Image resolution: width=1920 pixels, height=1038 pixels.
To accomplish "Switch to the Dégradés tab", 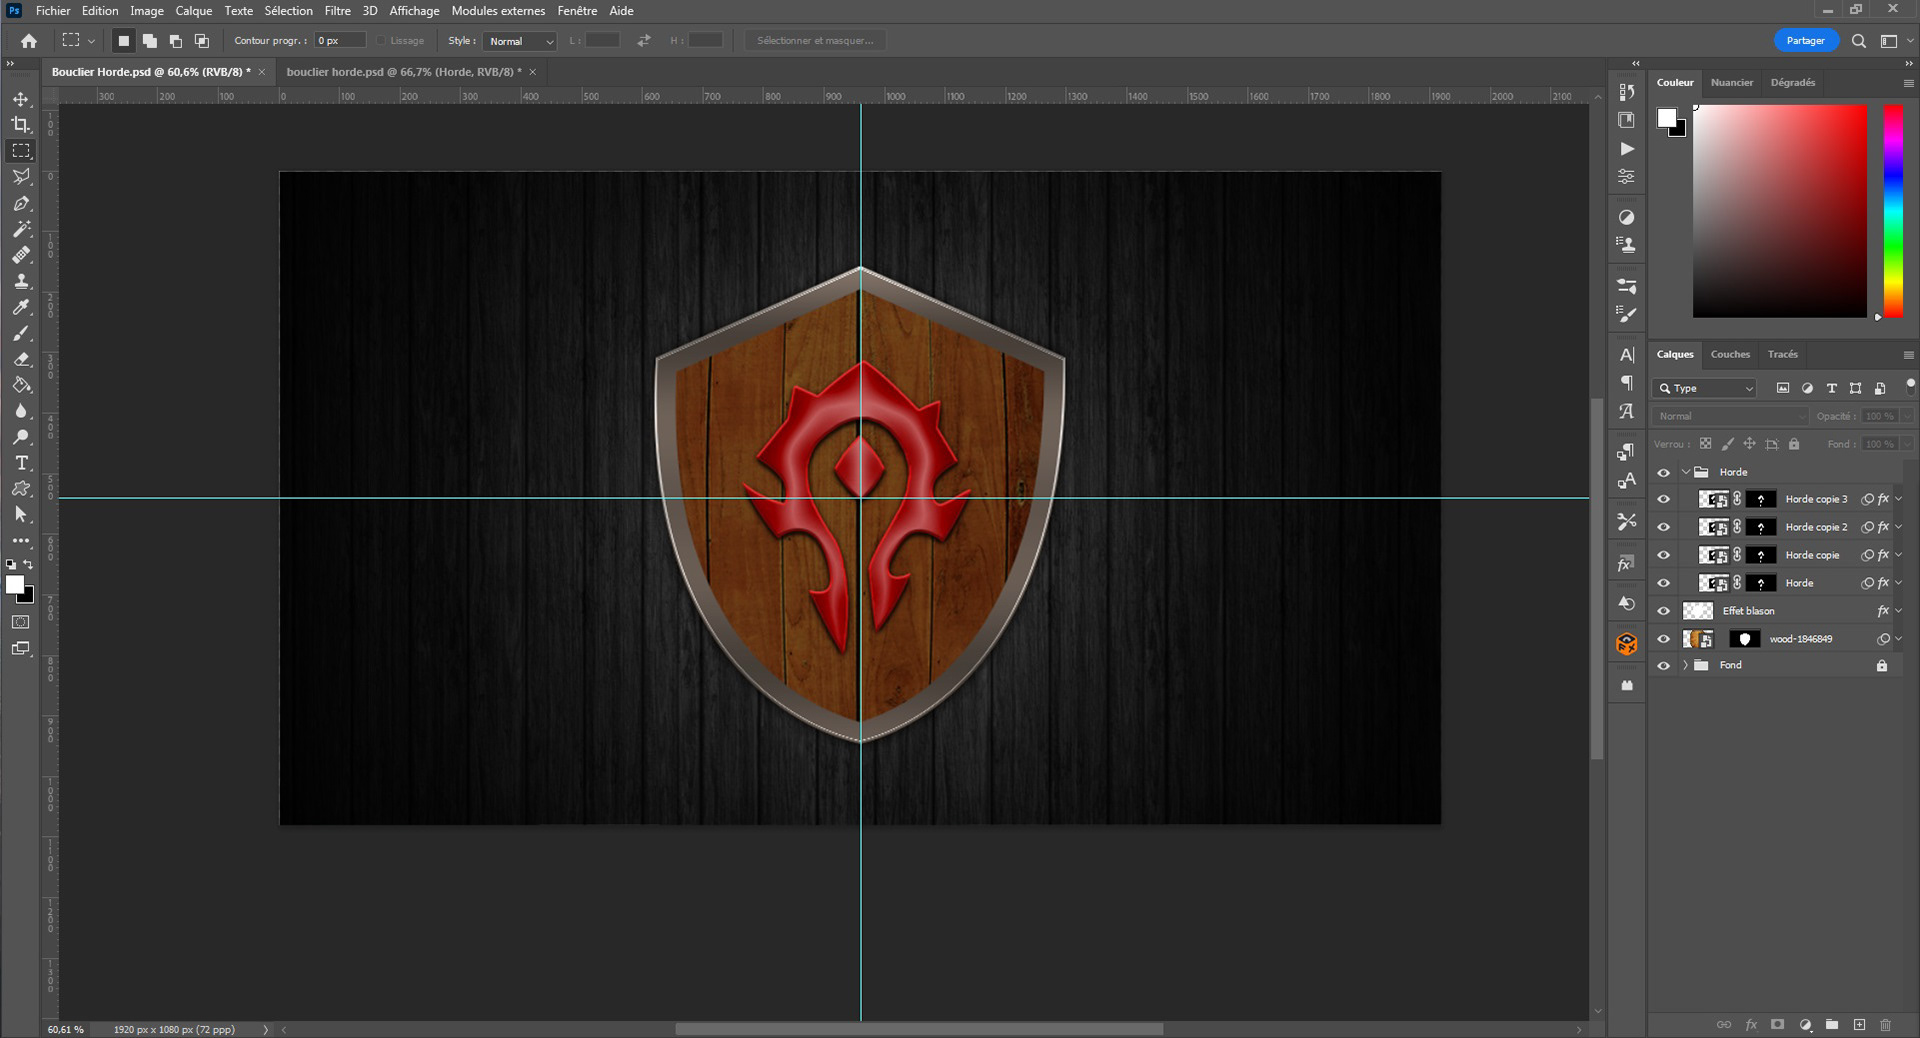I will pos(1792,83).
